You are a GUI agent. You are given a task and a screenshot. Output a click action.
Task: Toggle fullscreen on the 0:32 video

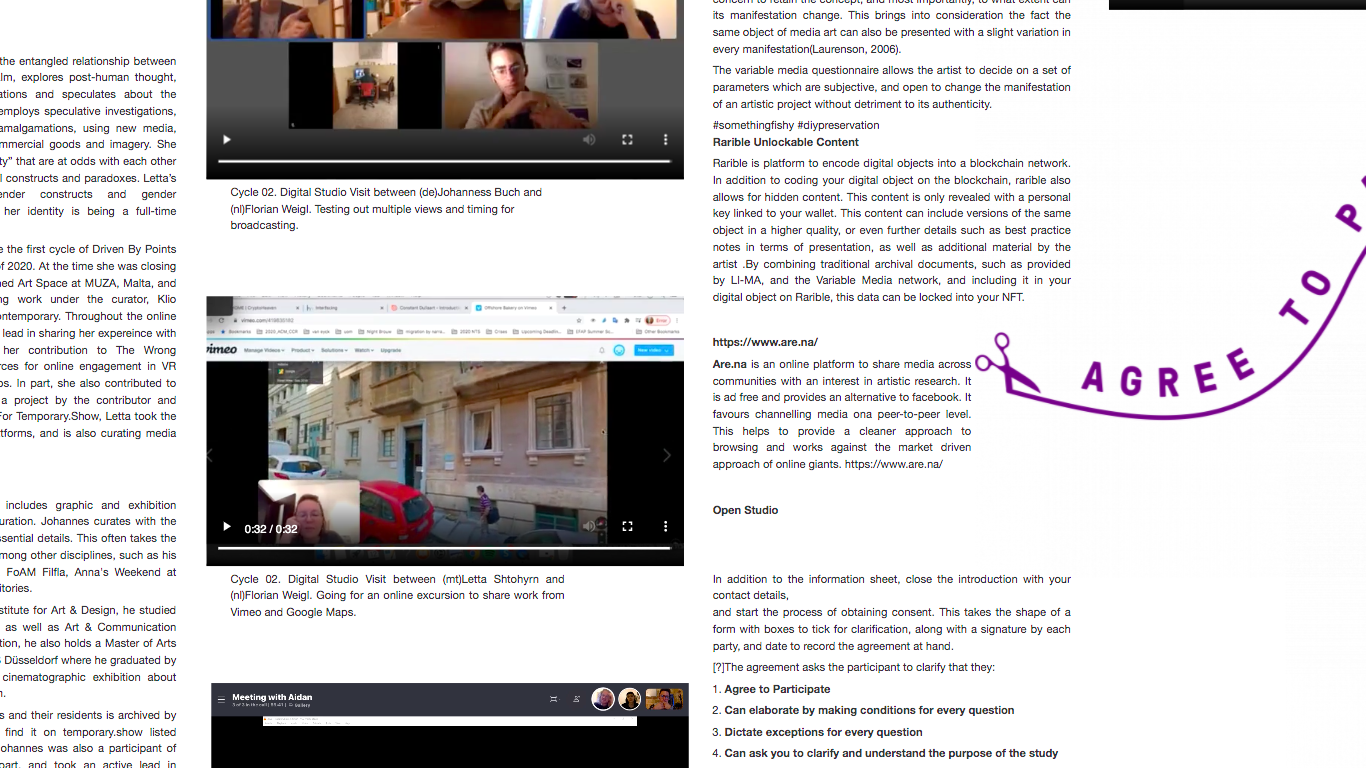point(627,526)
